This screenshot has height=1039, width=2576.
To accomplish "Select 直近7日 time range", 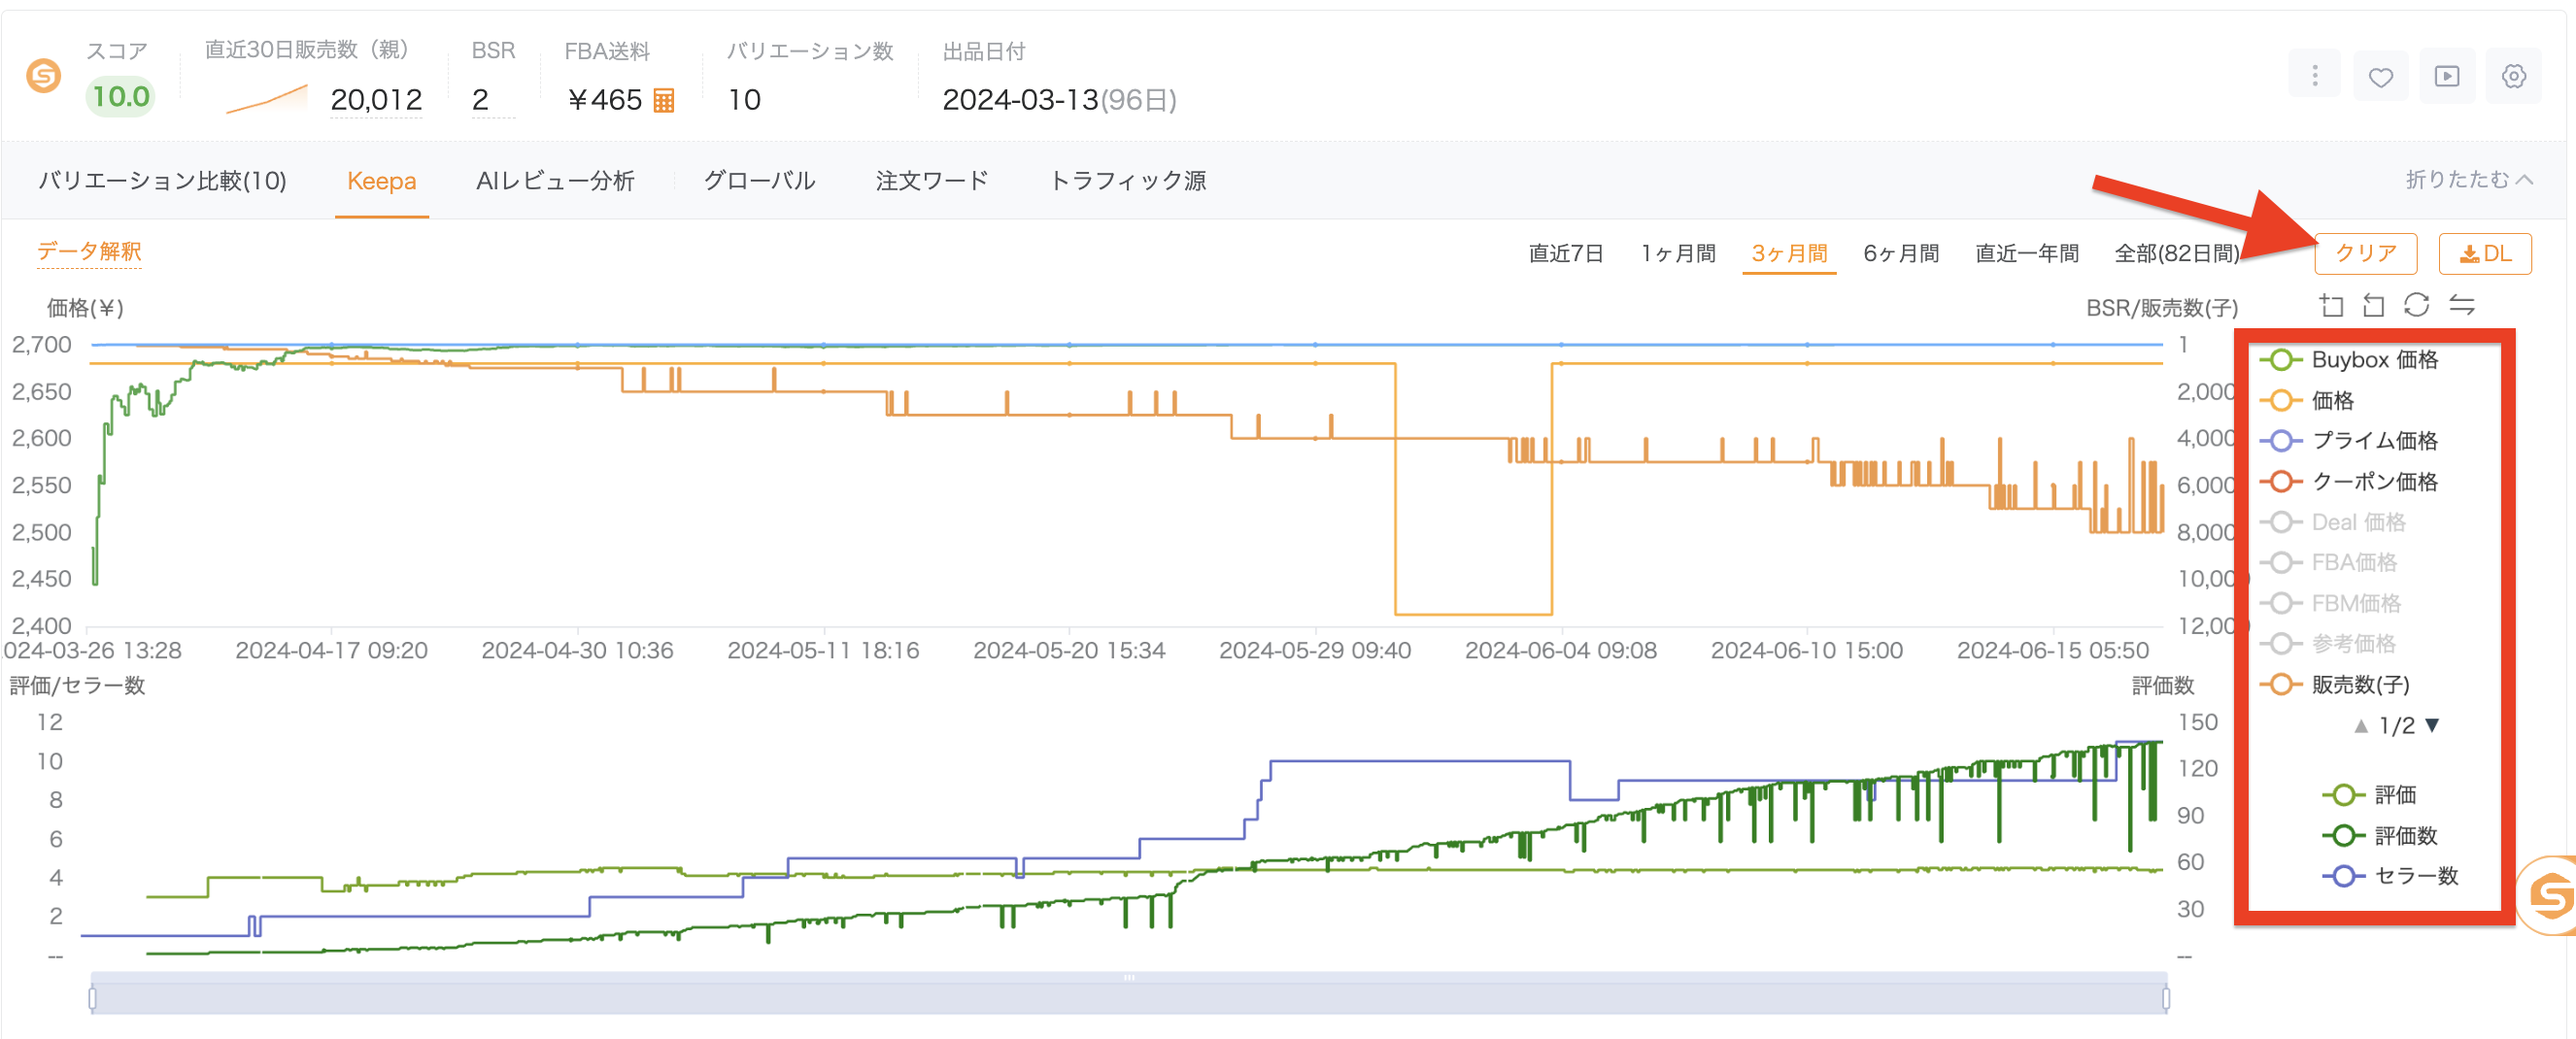I will [1566, 254].
